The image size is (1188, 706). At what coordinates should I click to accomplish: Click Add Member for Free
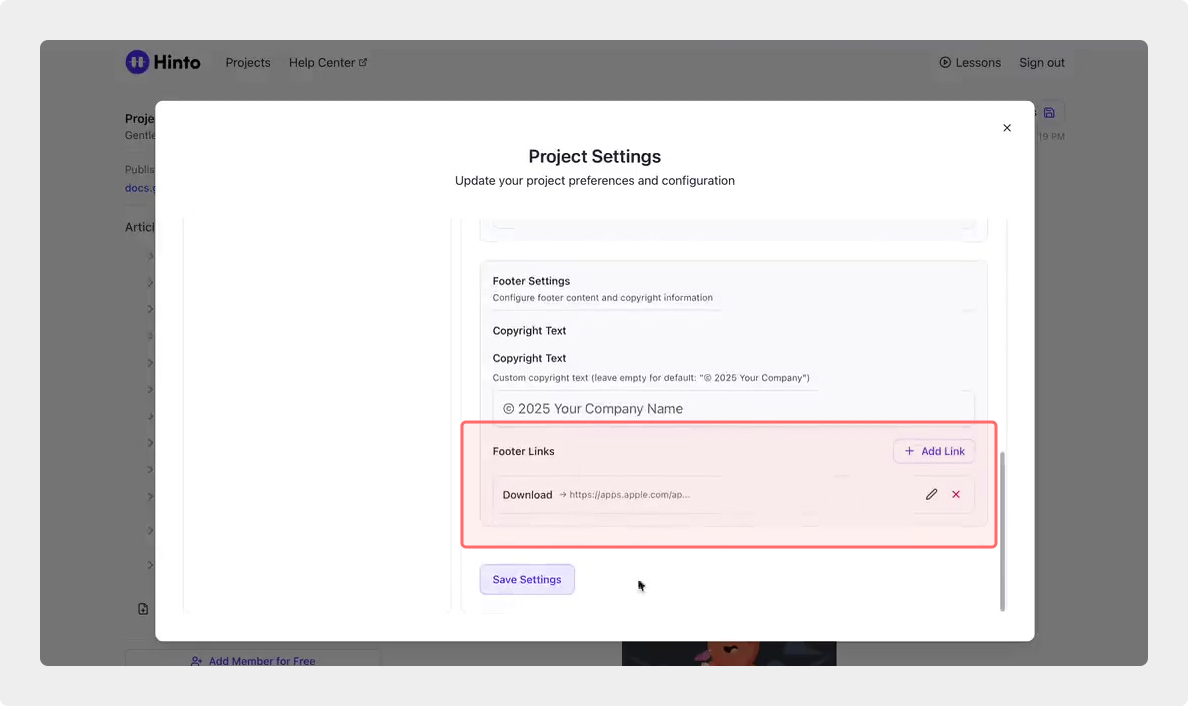point(253,660)
